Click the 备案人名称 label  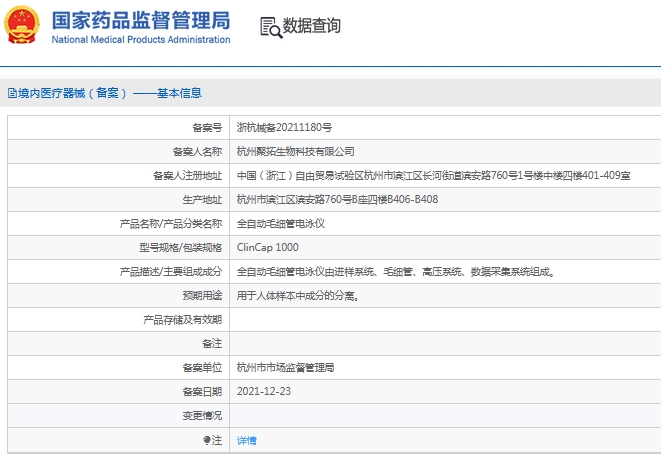(x=197, y=151)
